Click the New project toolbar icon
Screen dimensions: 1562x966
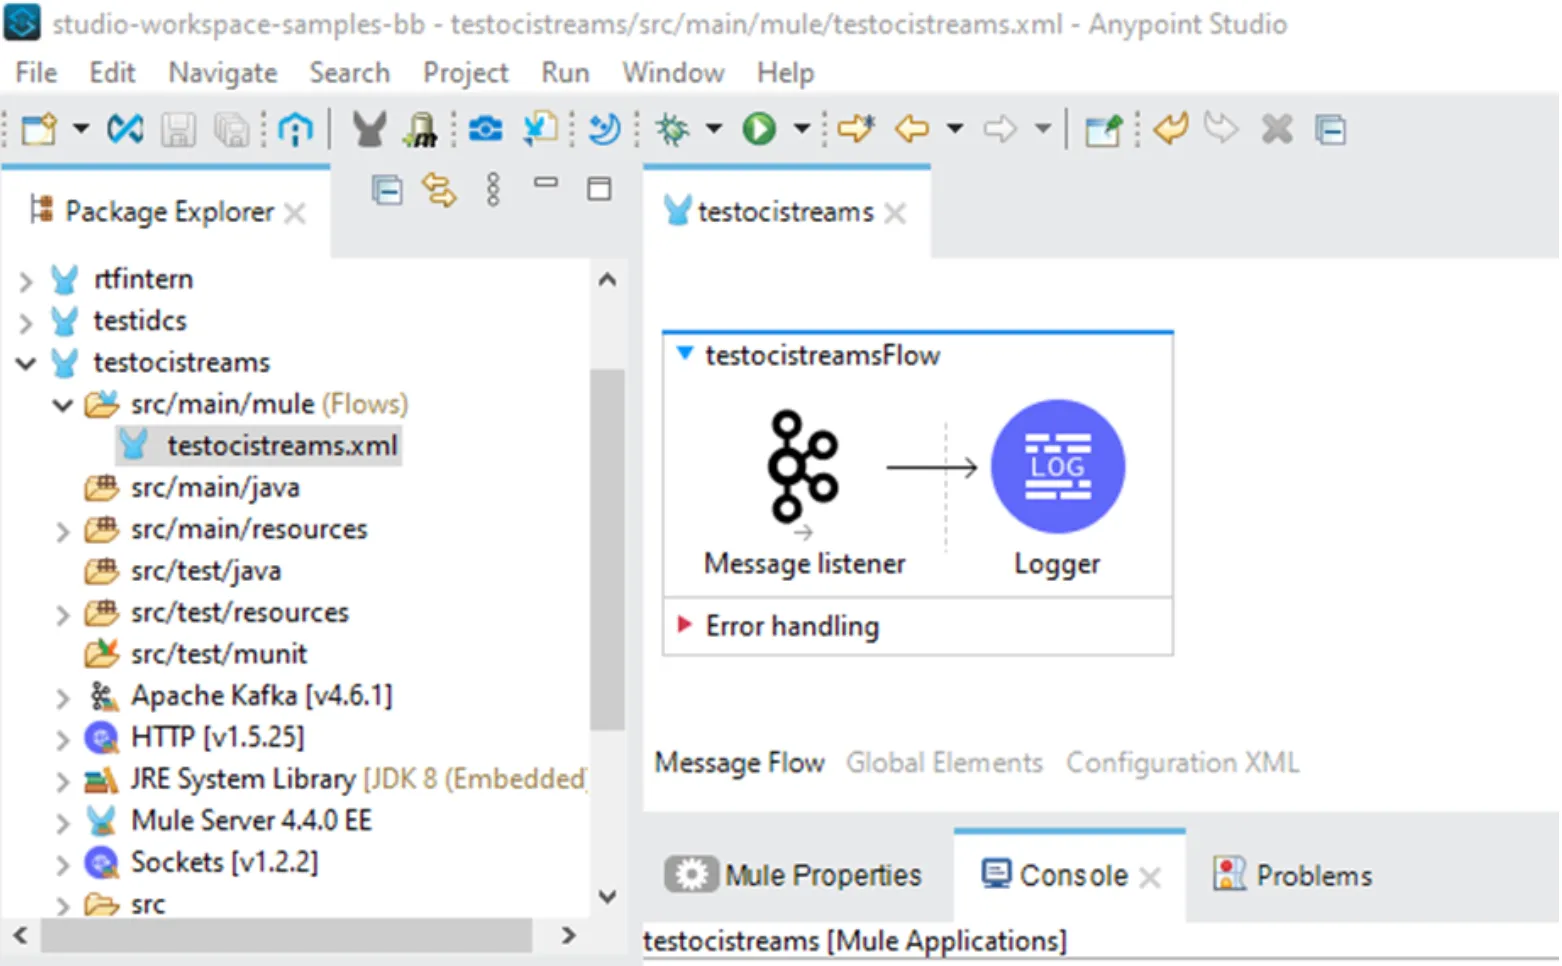(x=39, y=129)
